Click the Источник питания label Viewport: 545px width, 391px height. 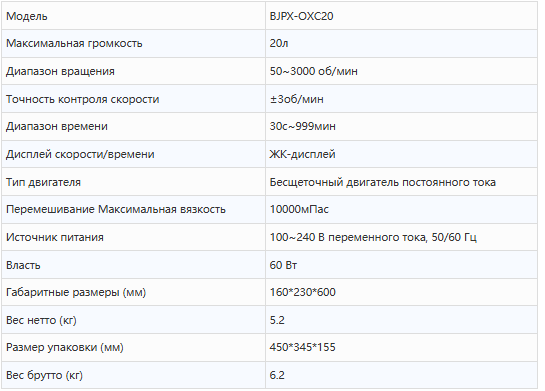tap(55, 237)
